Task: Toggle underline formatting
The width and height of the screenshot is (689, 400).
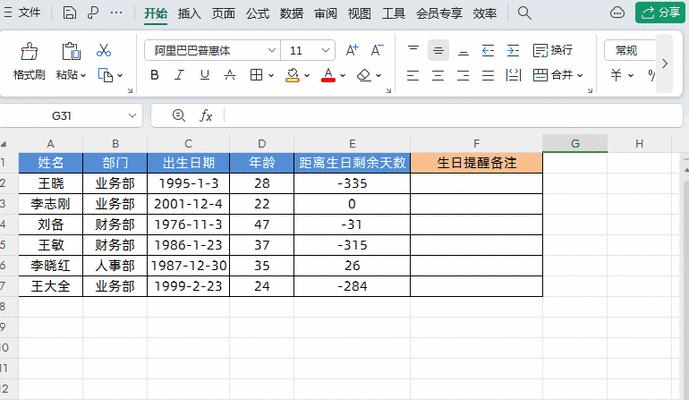Action: coord(204,75)
